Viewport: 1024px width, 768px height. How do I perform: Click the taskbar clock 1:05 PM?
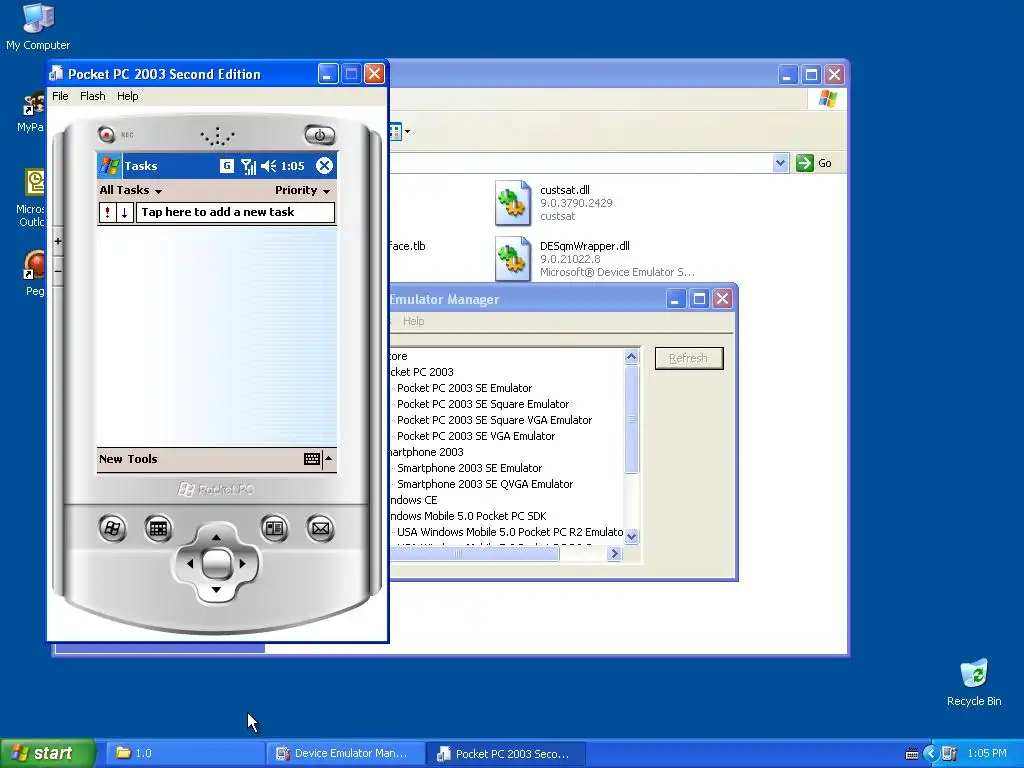pos(987,754)
